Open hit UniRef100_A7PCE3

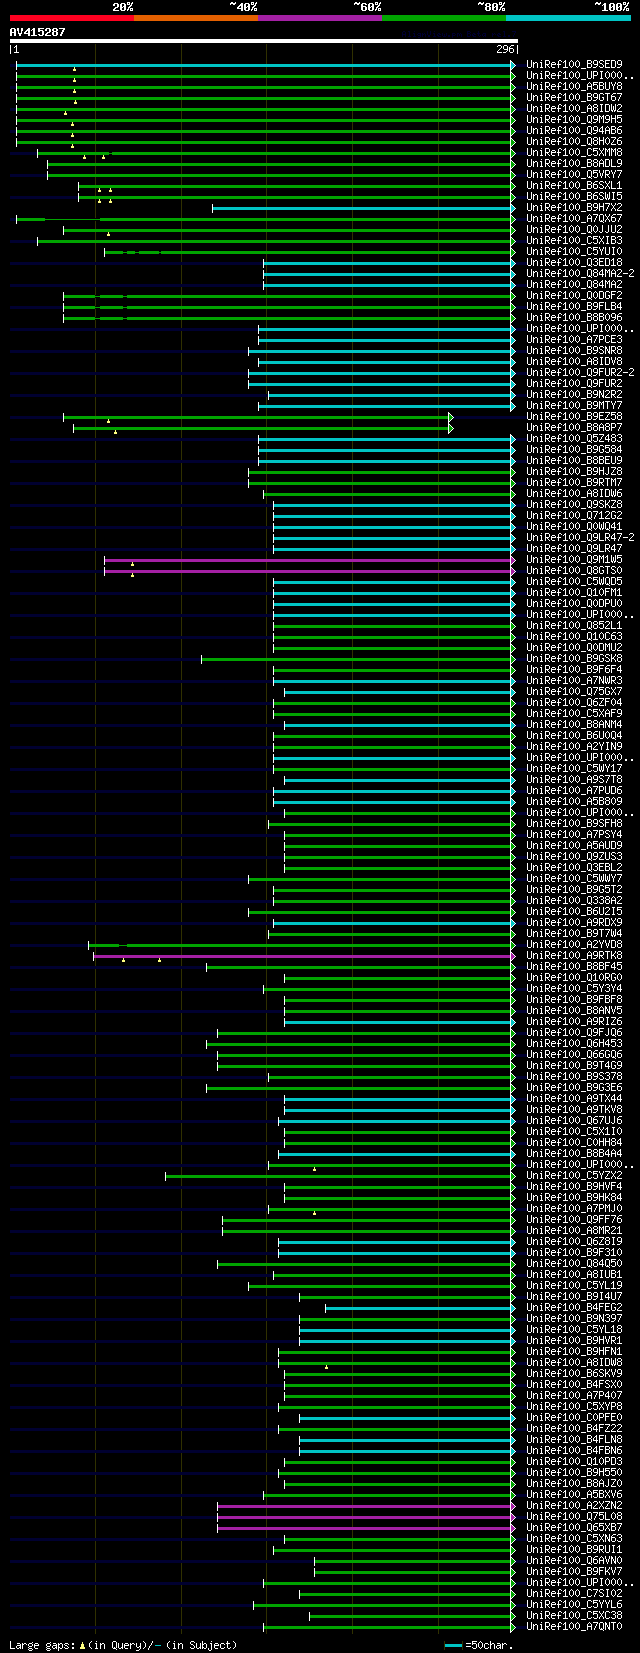(574, 340)
